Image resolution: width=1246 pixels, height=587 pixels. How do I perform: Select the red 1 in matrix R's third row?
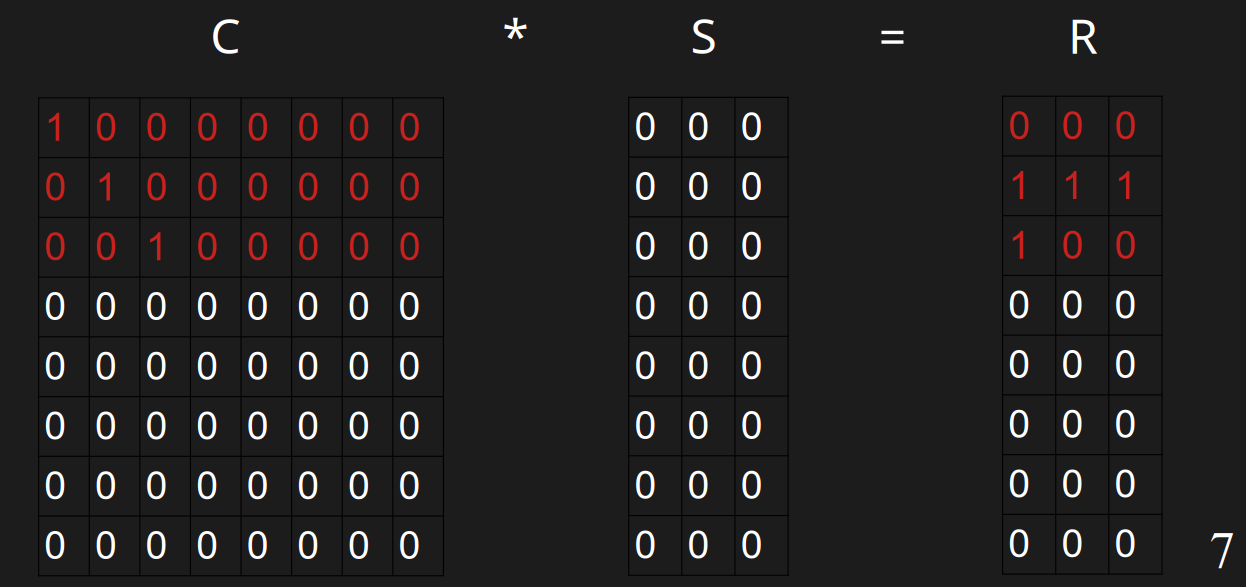coord(1019,246)
